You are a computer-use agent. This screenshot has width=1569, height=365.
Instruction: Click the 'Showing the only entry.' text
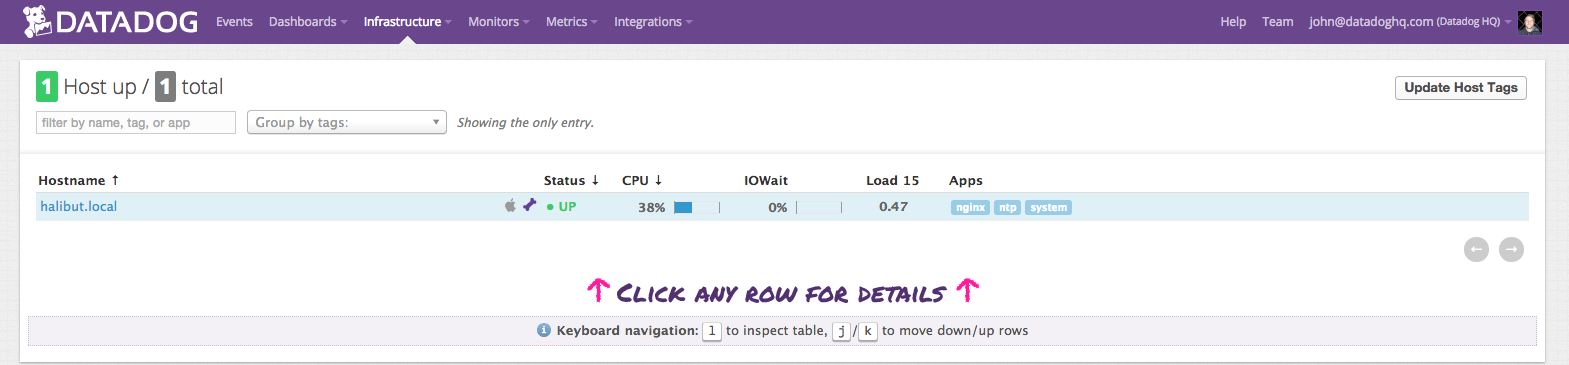click(x=525, y=123)
